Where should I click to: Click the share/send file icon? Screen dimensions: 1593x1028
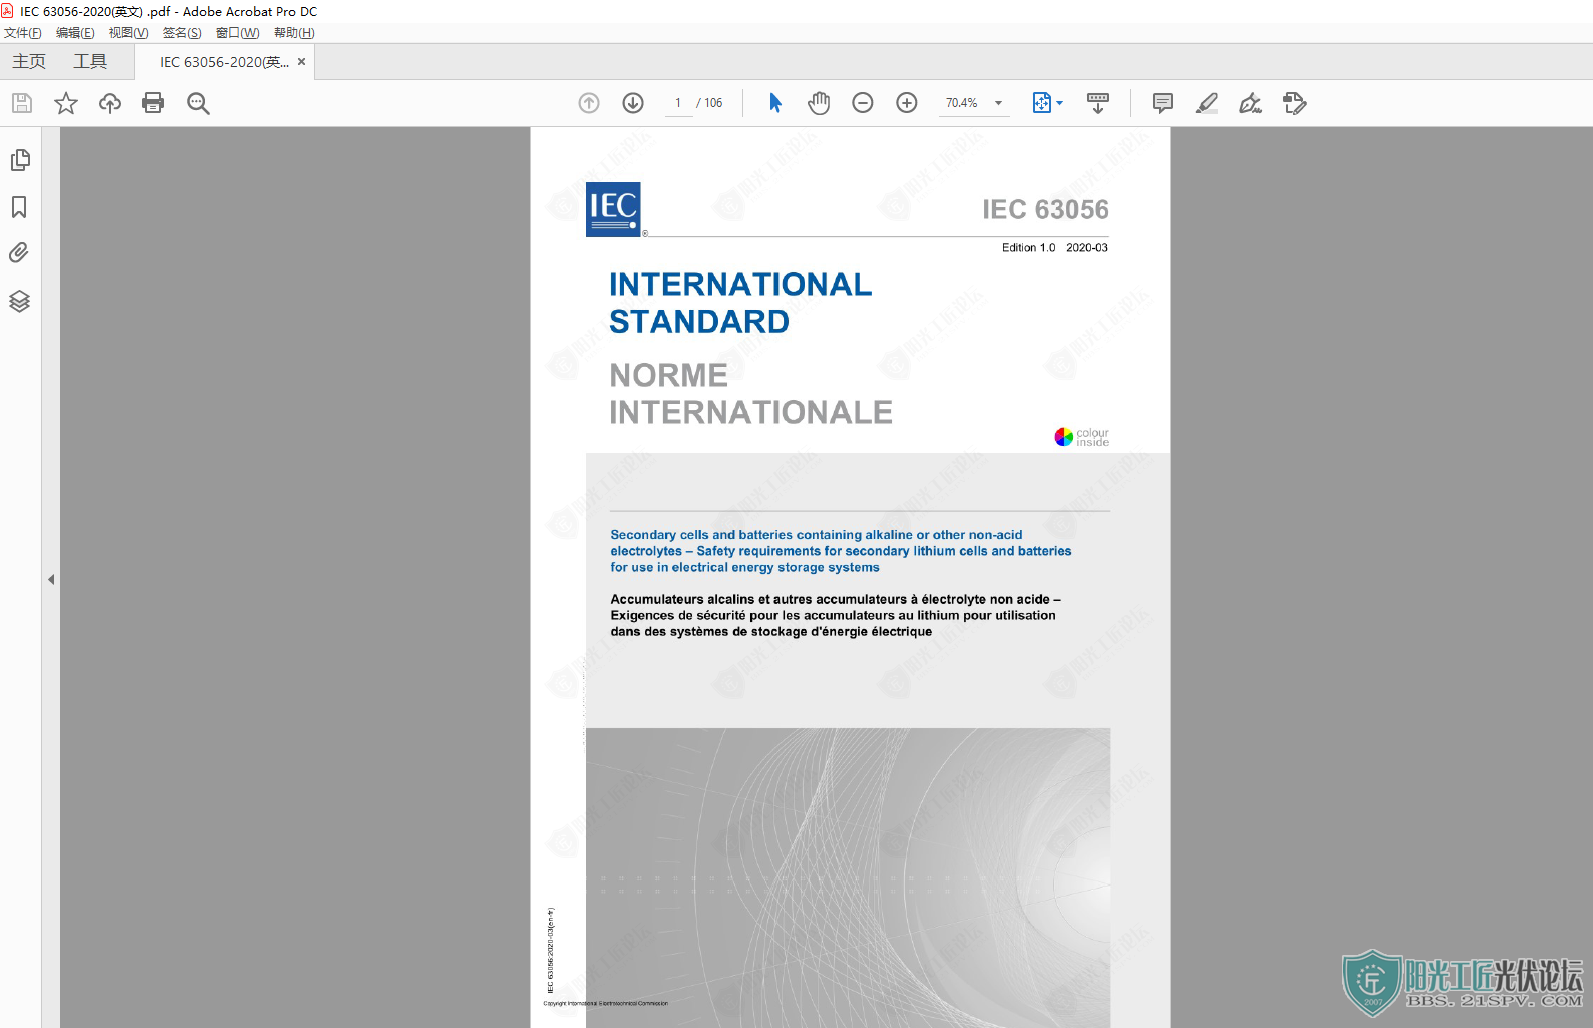point(1295,103)
